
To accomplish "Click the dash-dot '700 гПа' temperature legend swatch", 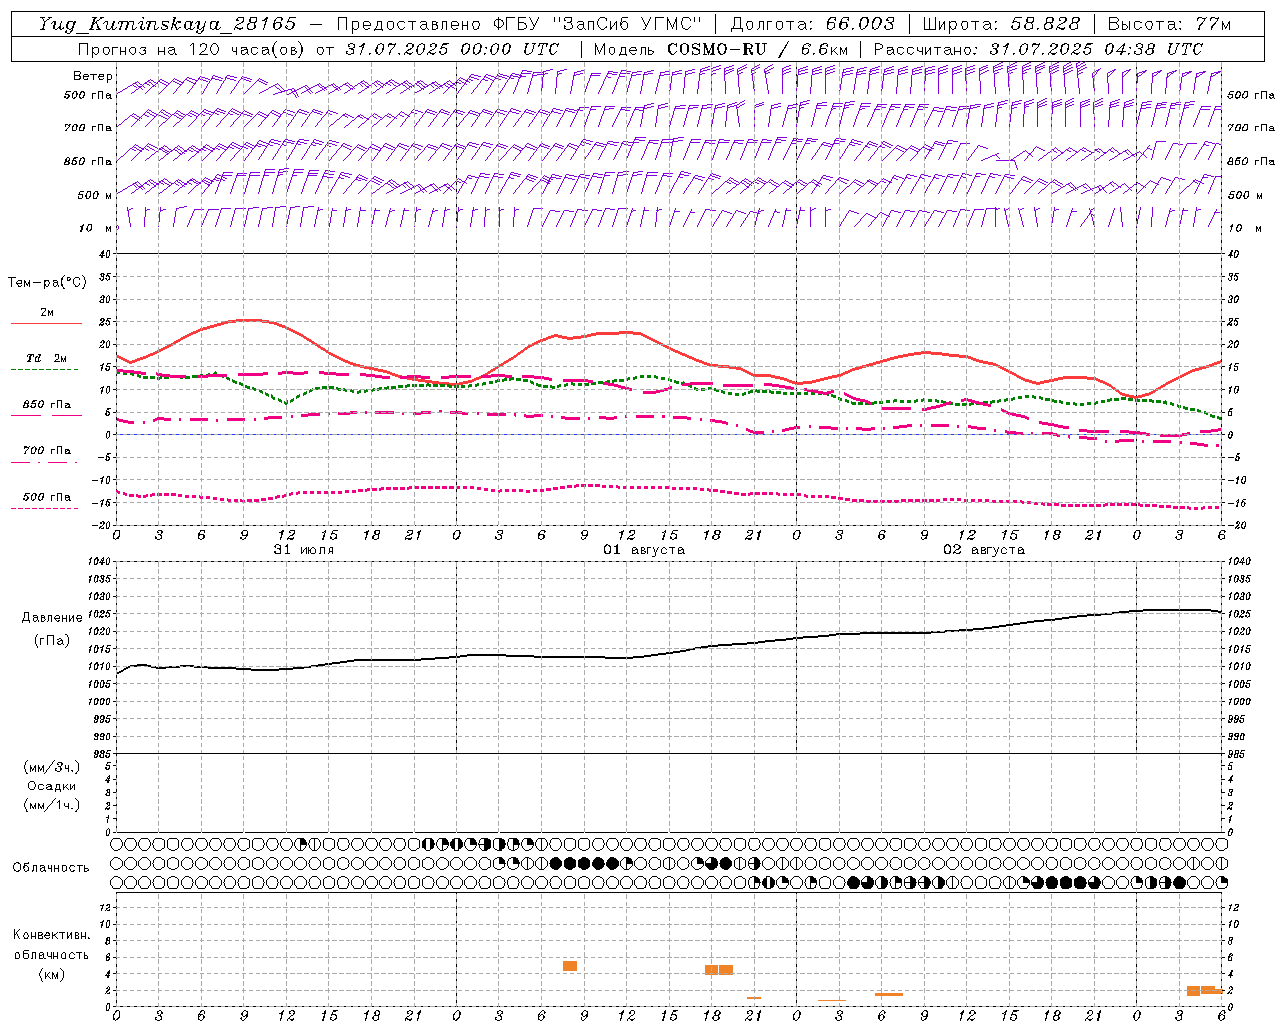I will tap(45, 462).
